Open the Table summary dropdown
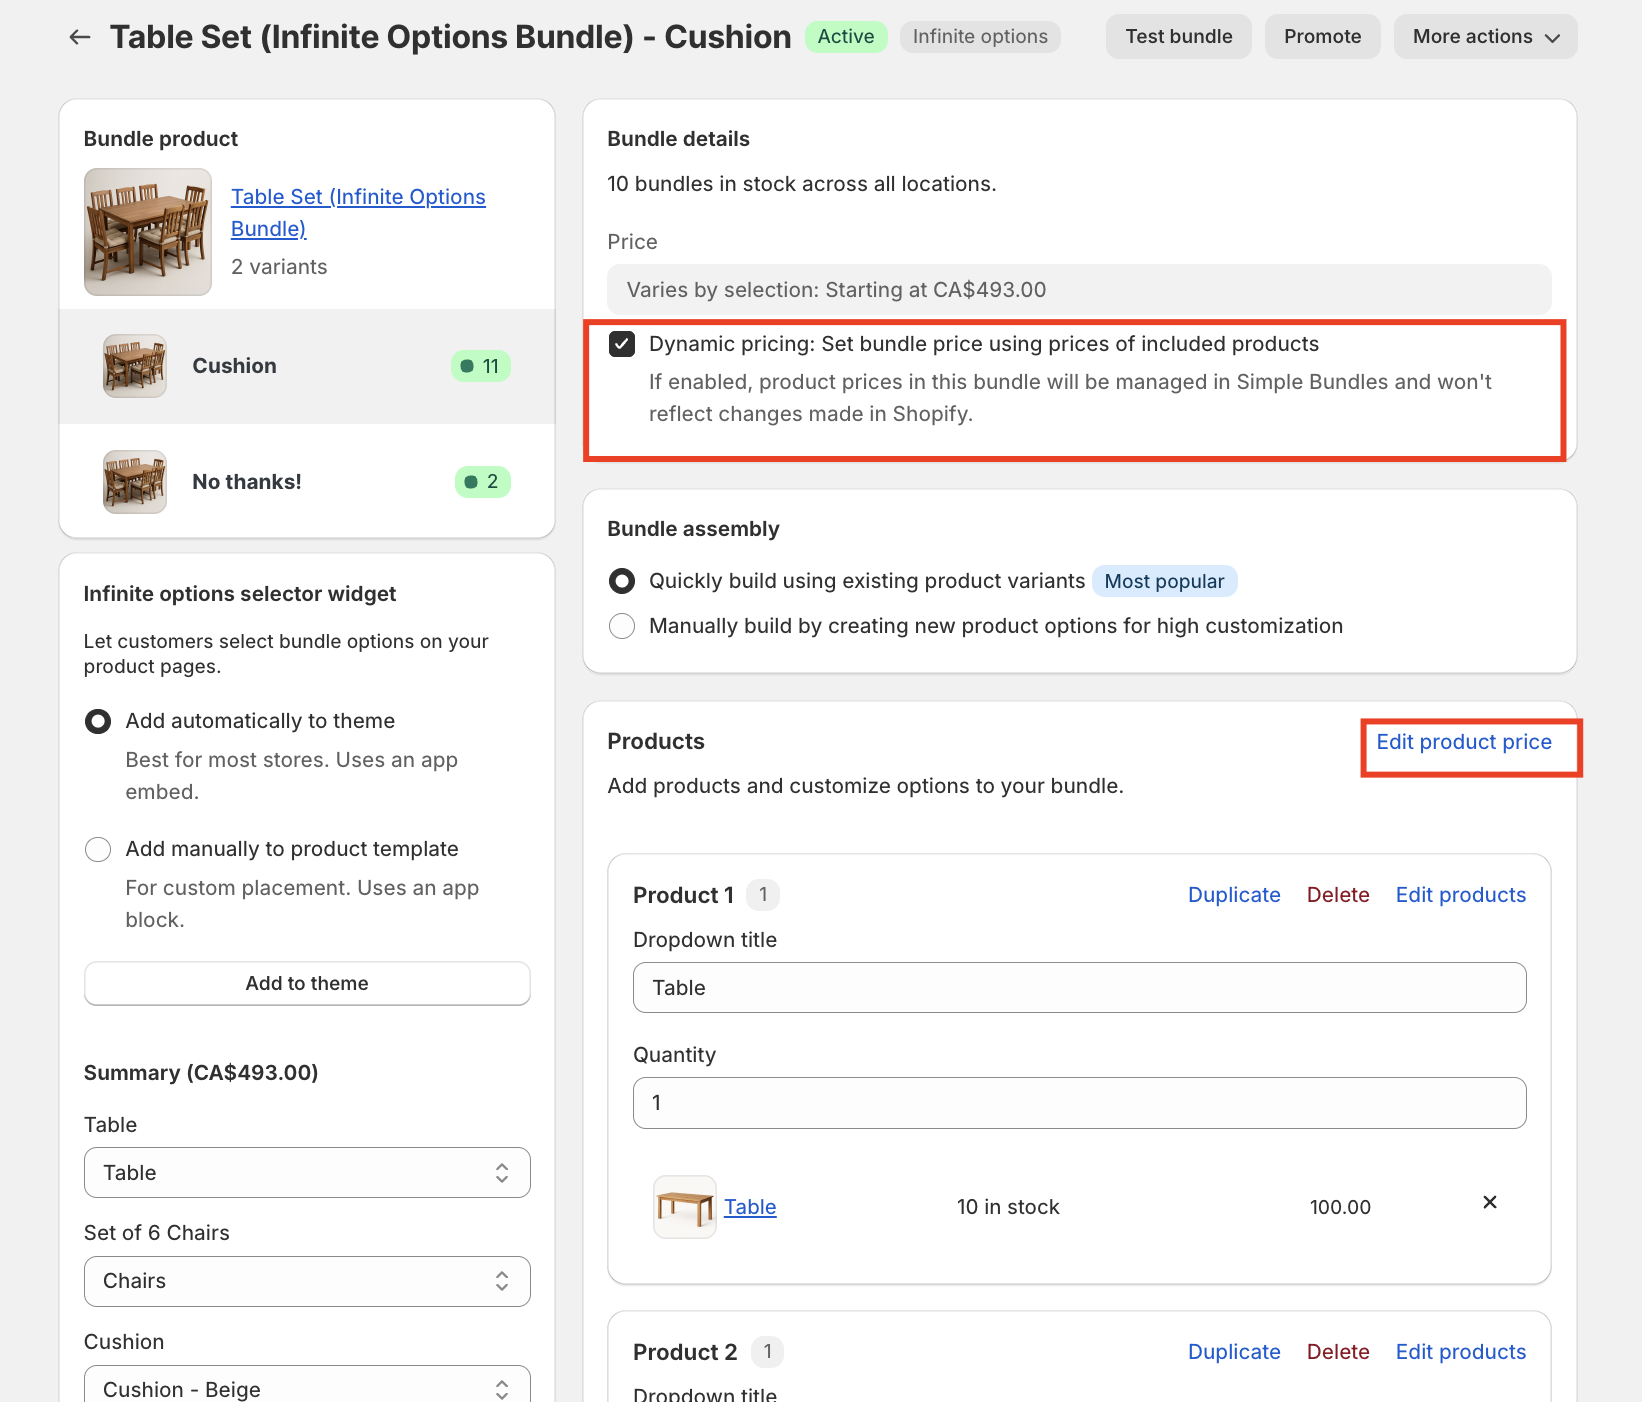This screenshot has width=1642, height=1402. (307, 1173)
